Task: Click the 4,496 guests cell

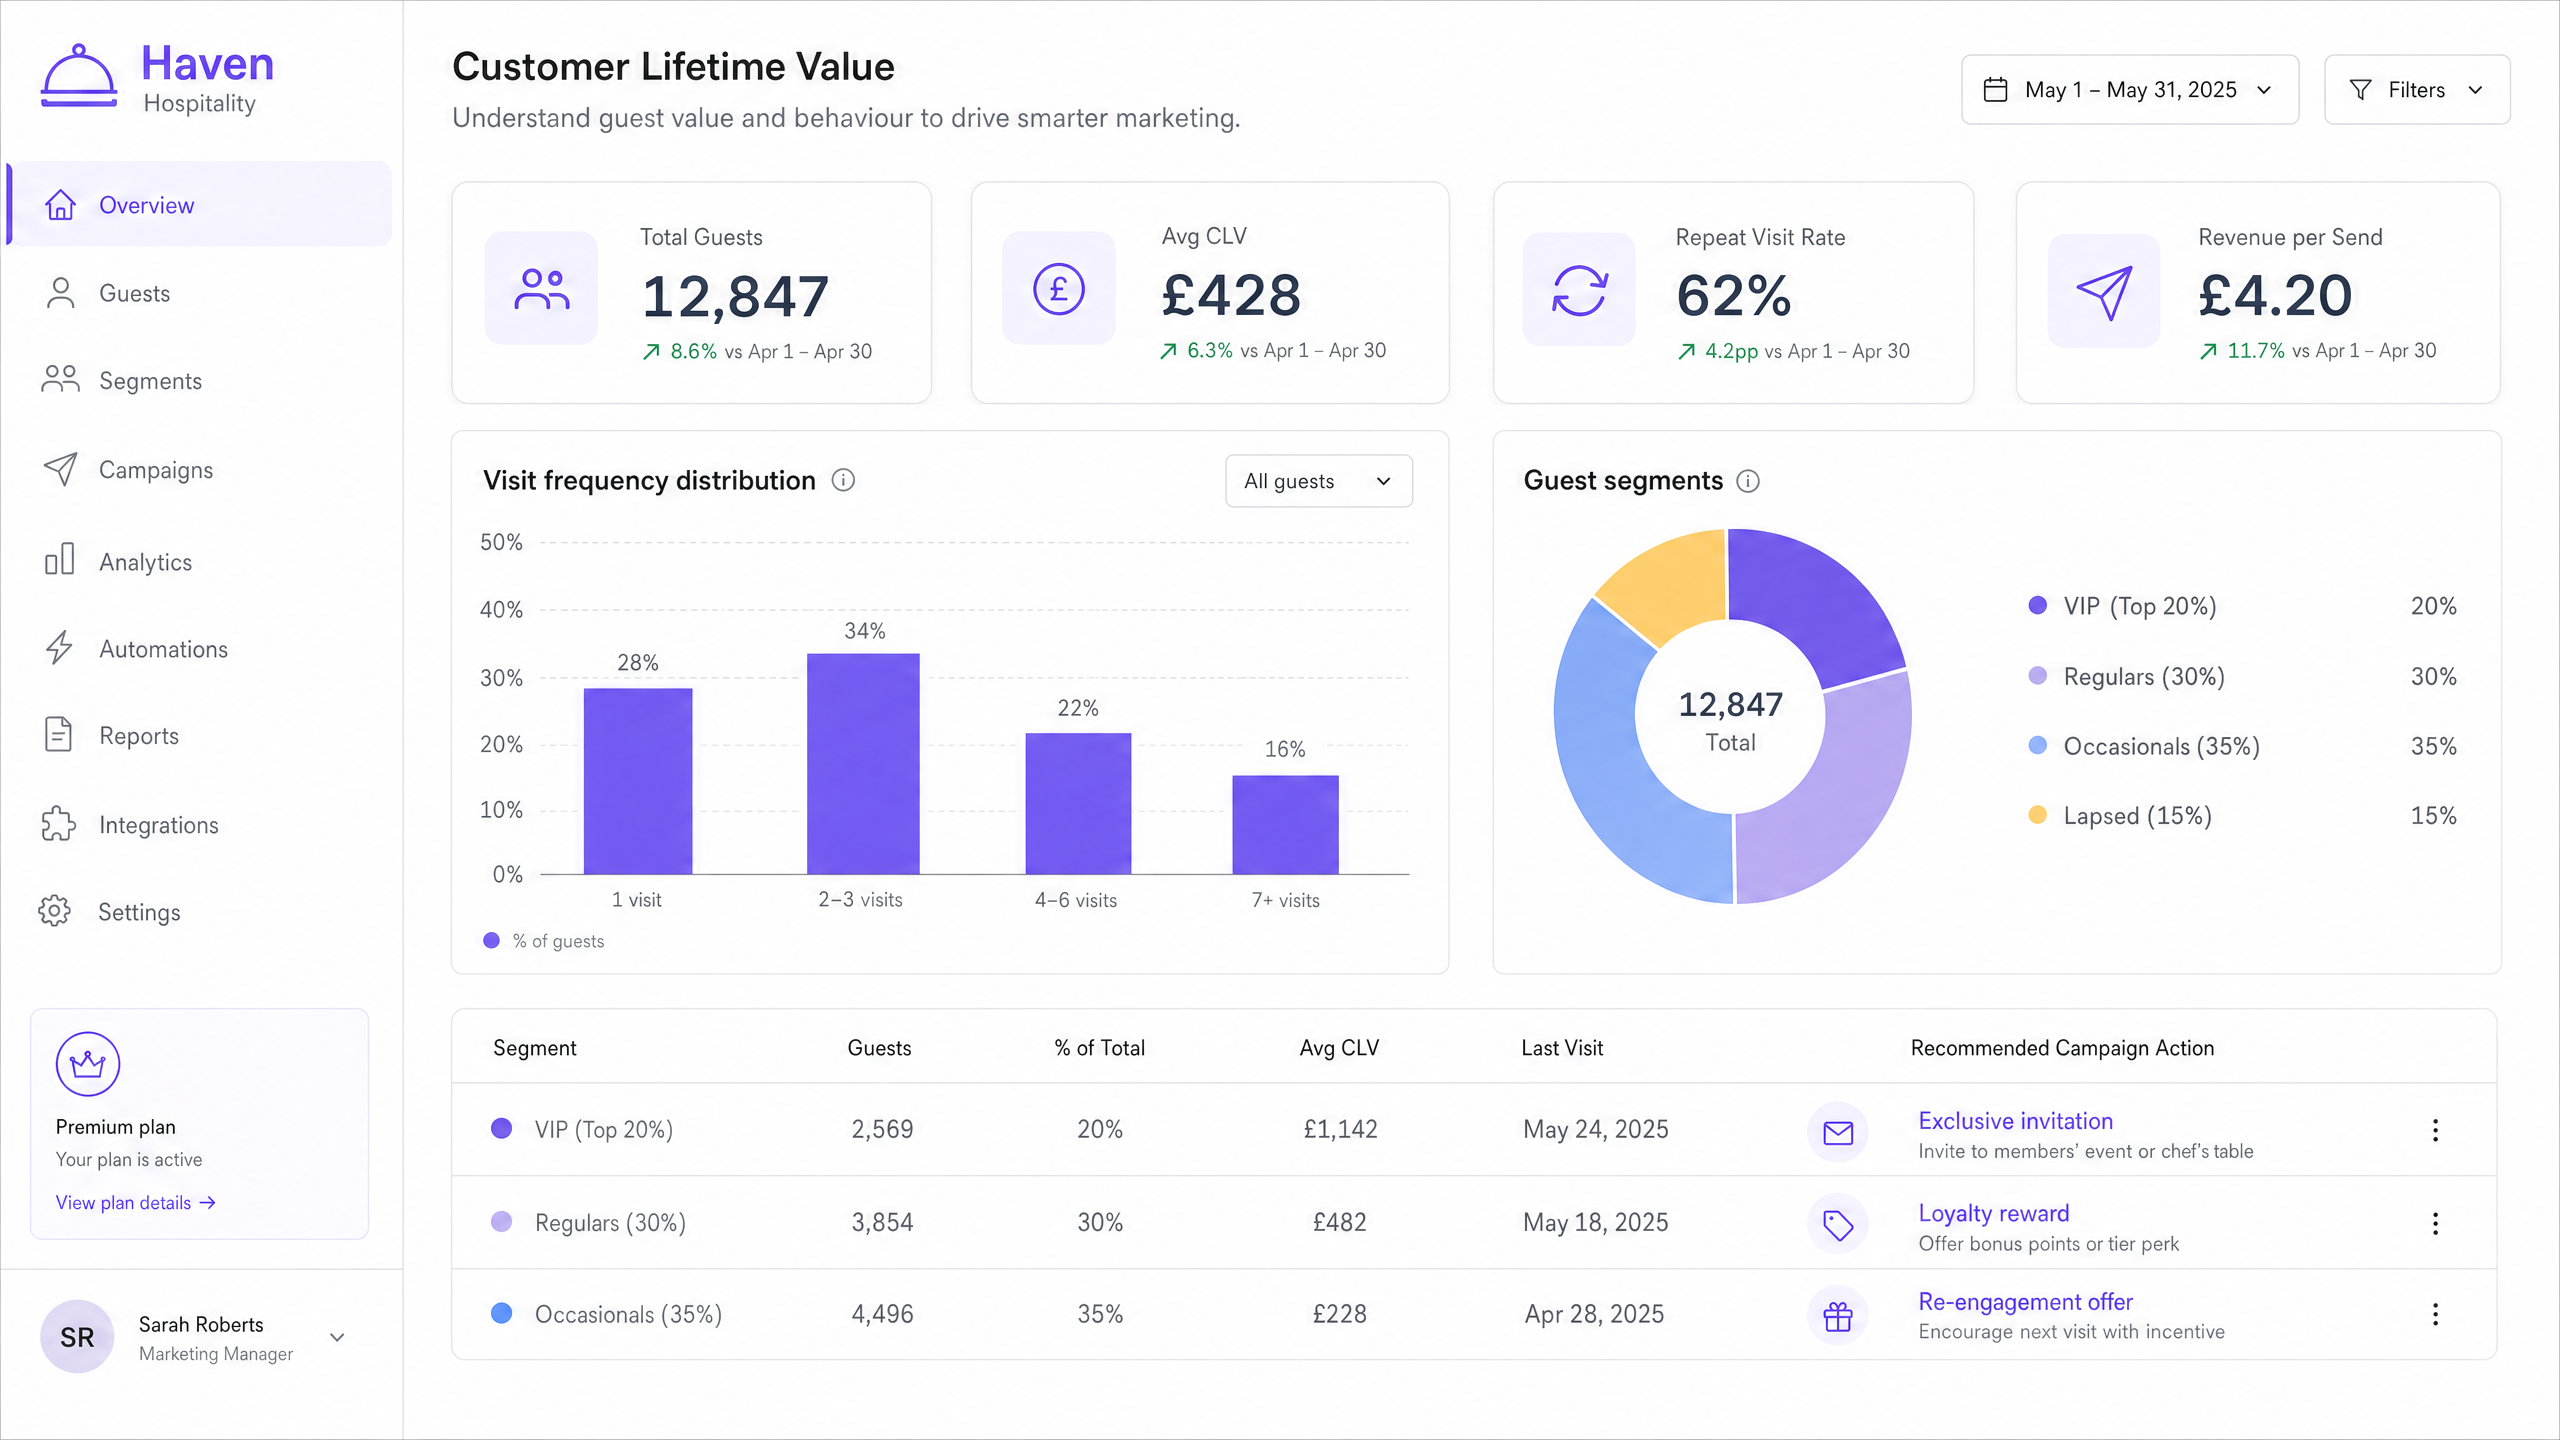Action: (882, 1314)
